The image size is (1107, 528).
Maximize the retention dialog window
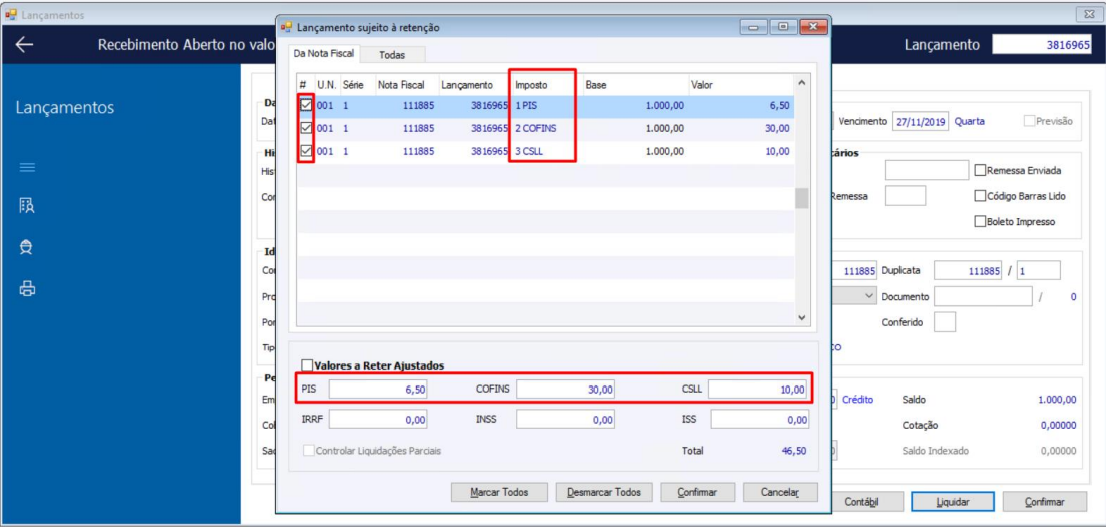point(783,28)
